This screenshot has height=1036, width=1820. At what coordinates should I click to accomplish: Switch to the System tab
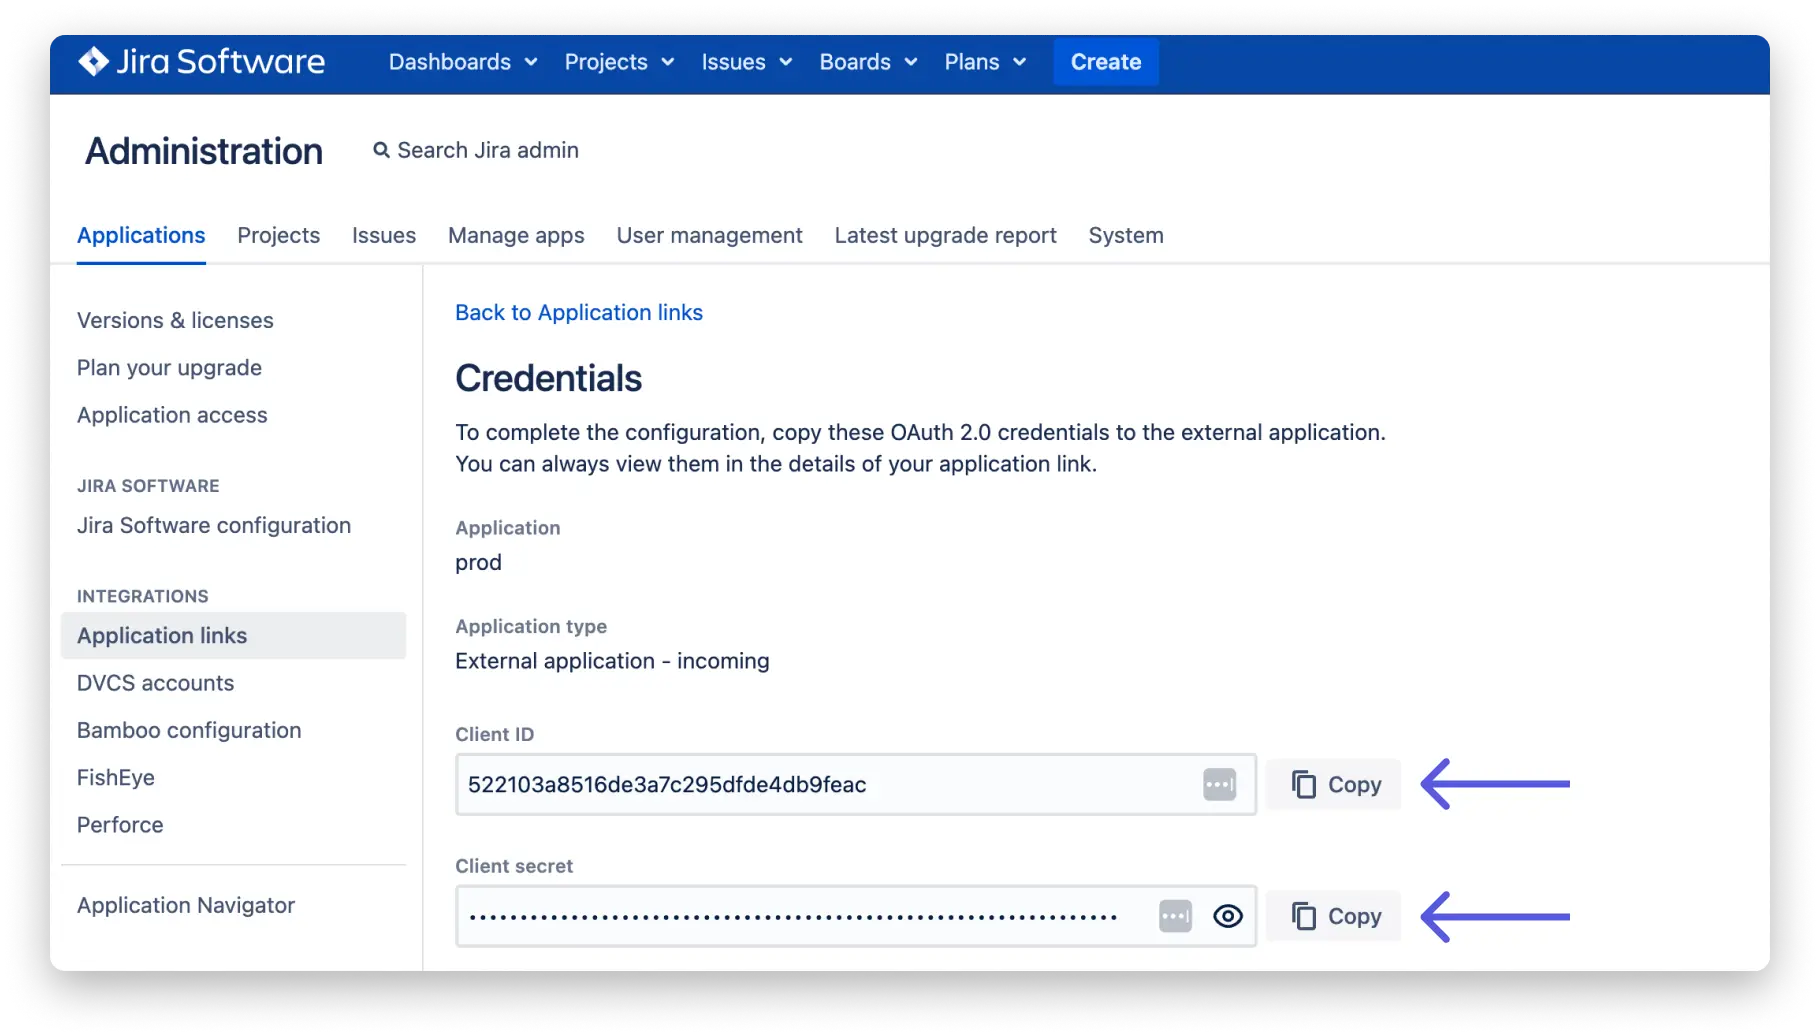1126,236
